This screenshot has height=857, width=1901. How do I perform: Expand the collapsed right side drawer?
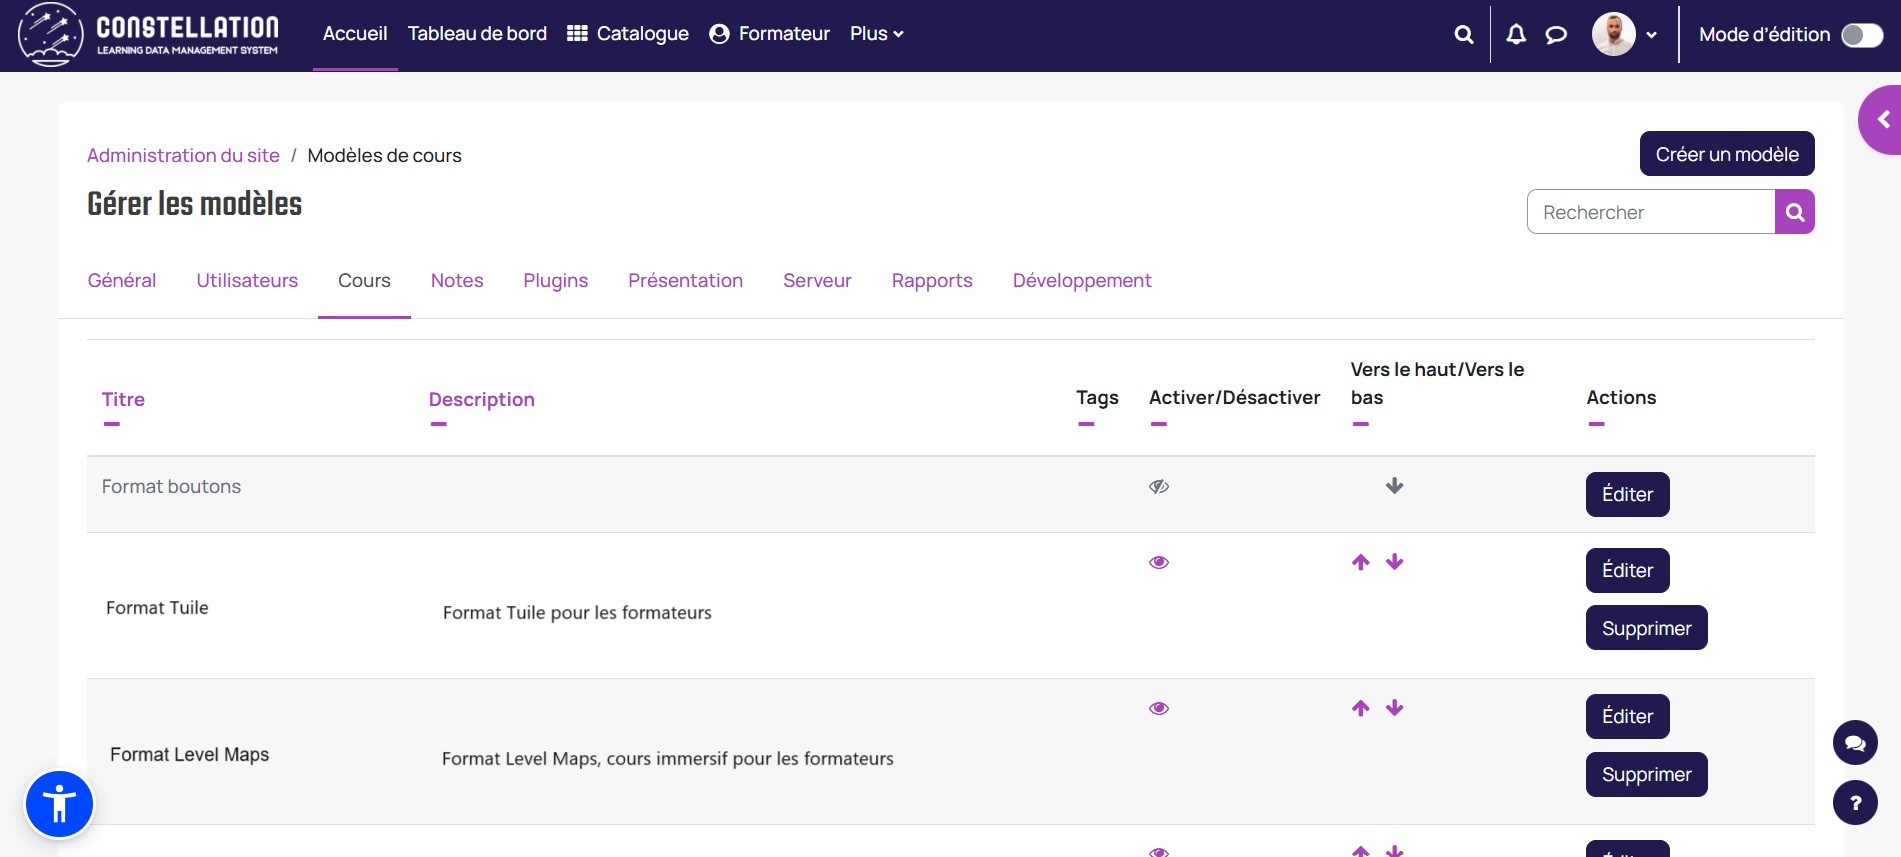1882,120
